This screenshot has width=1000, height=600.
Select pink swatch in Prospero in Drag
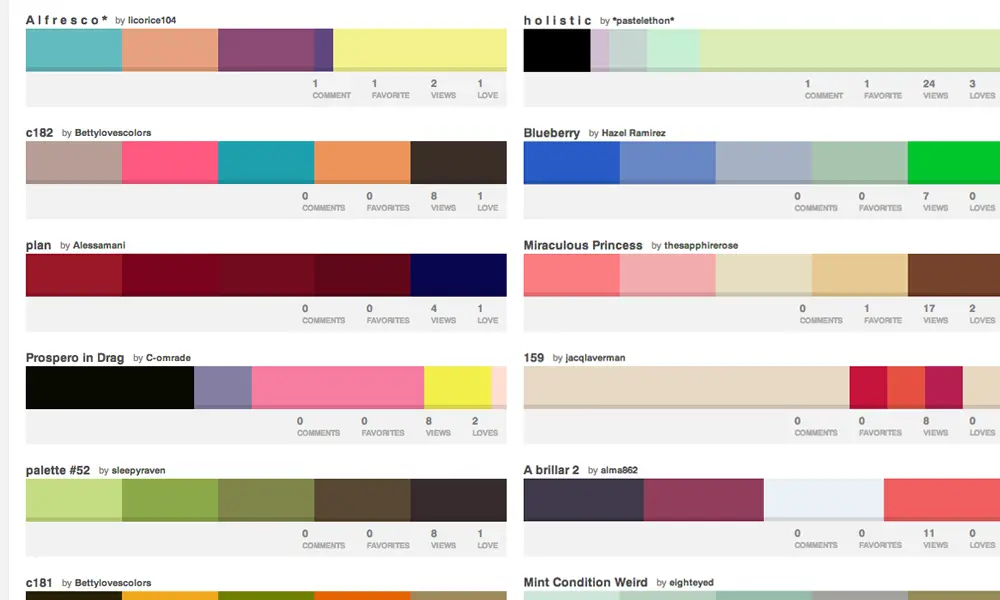point(338,388)
